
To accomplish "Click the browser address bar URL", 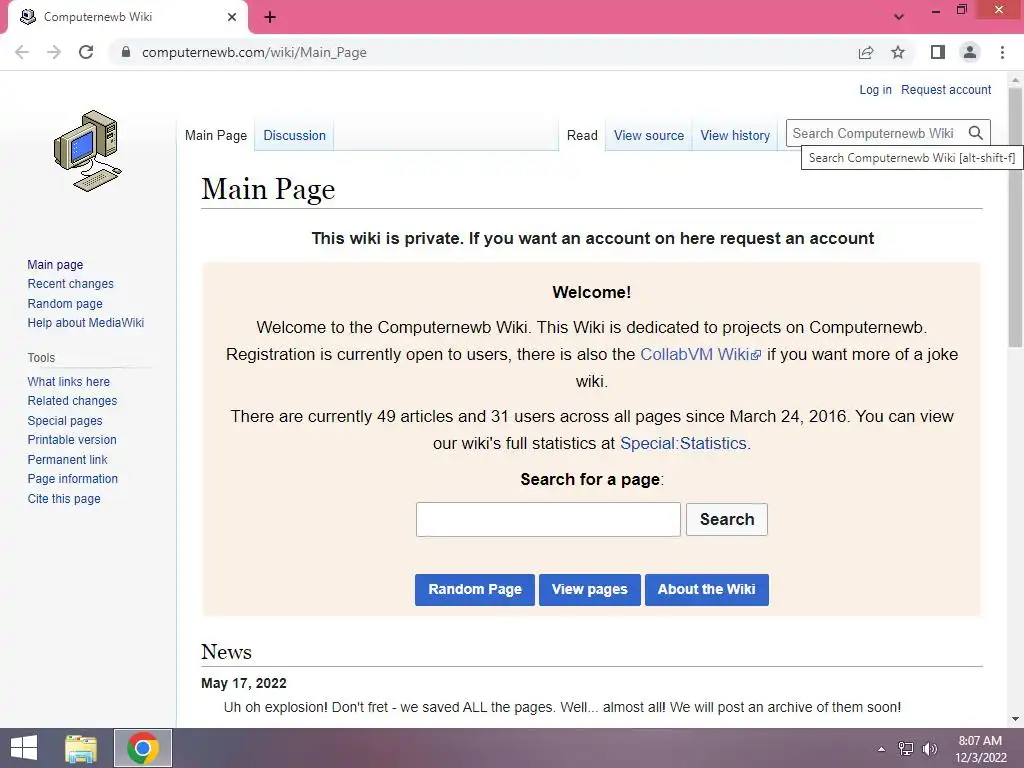I will (x=254, y=52).
